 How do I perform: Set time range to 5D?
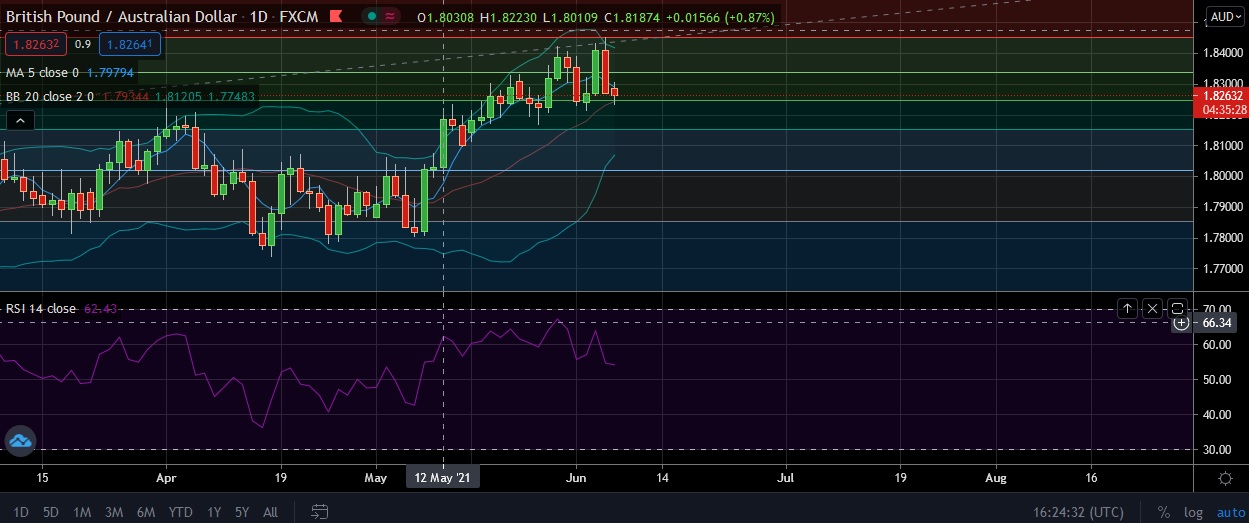(51, 512)
